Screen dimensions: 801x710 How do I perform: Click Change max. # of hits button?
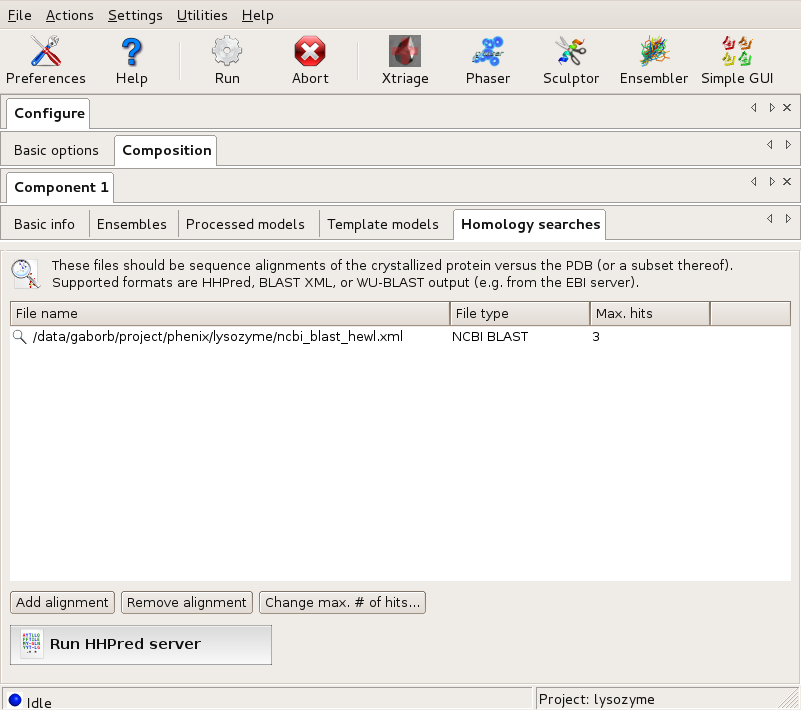(343, 602)
